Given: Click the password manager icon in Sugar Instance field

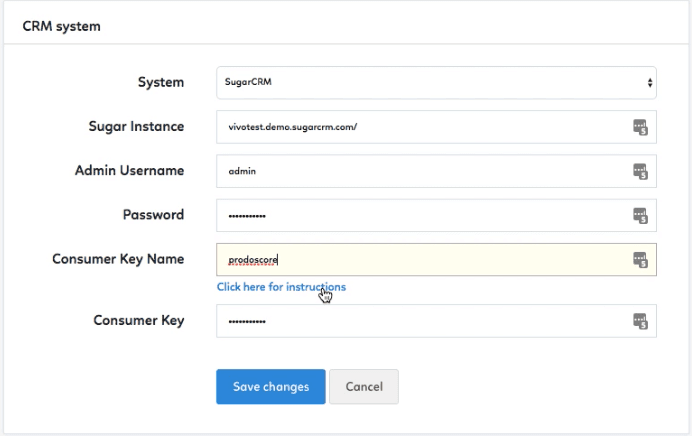Looking at the screenshot, I should (x=640, y=127).
